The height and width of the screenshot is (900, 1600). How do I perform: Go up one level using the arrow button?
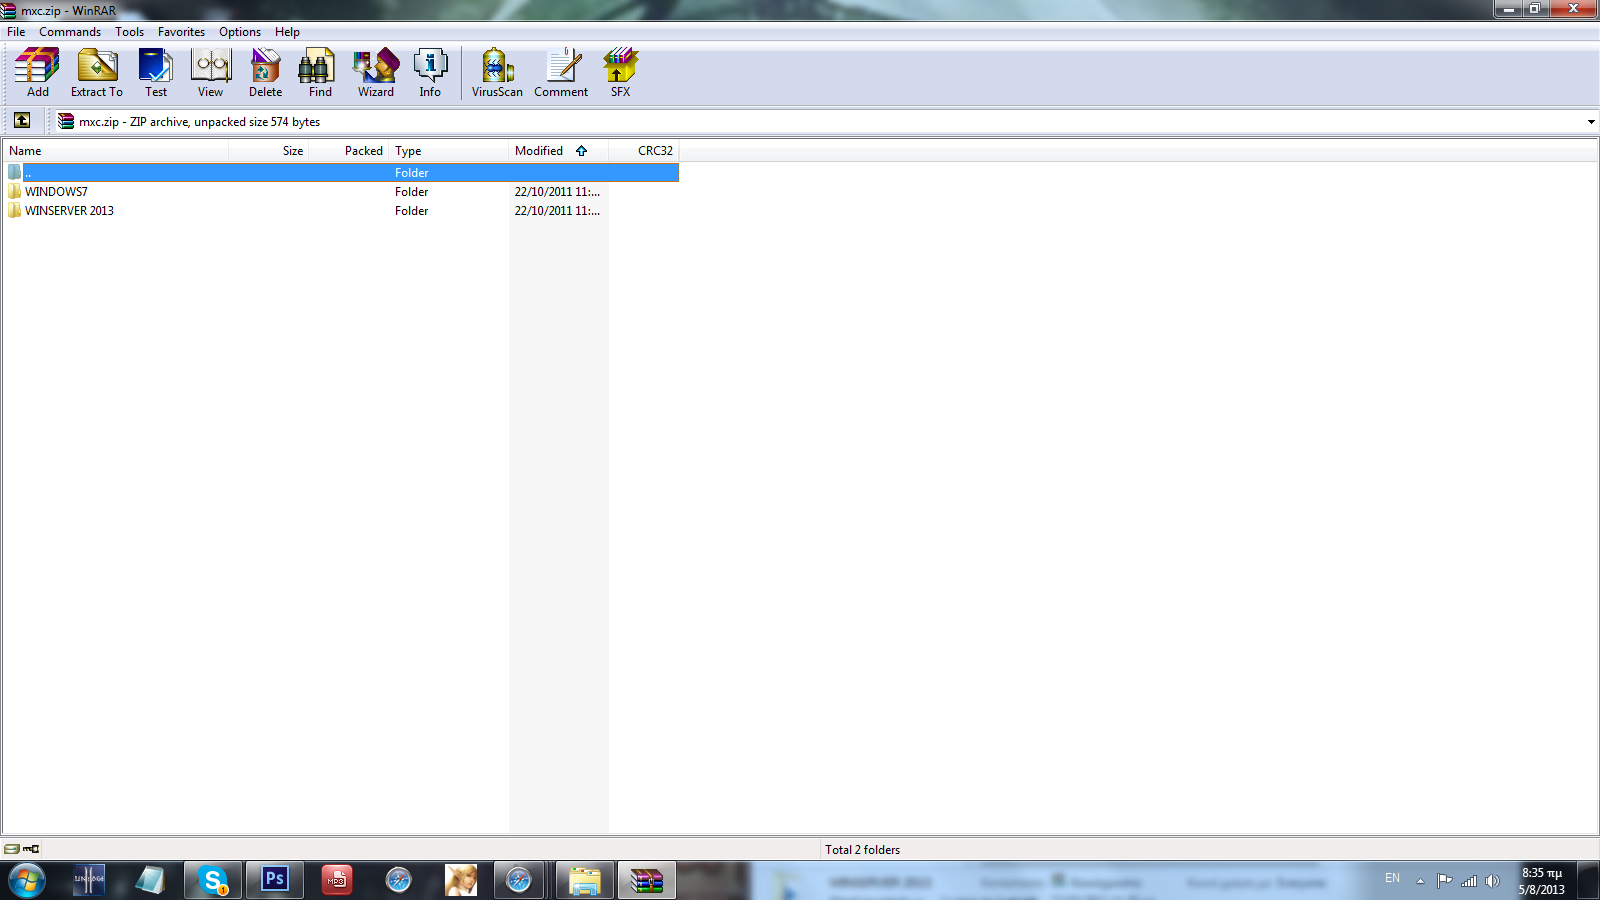click(22, 121)
